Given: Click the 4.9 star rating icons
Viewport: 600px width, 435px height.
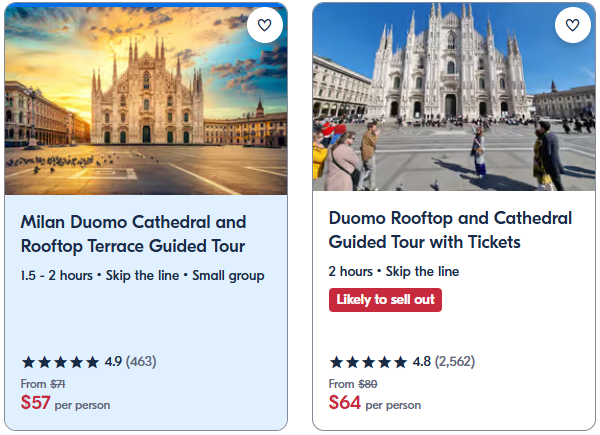Looking at the screenshot, I should [60, 362].
